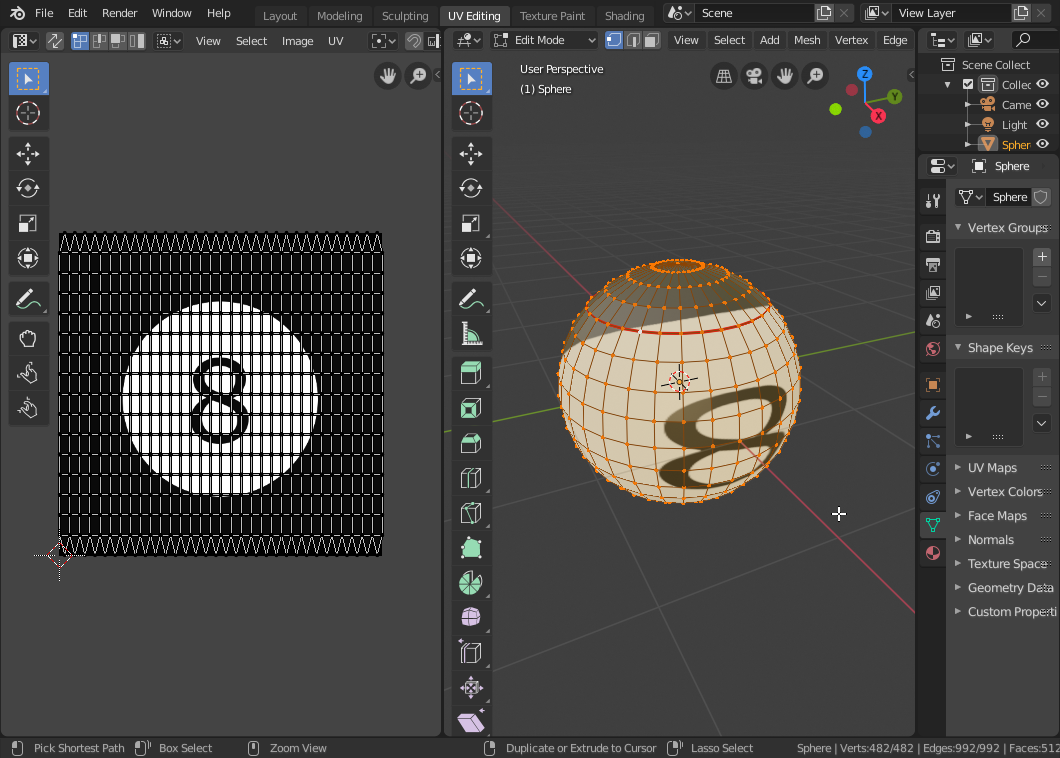Select the Smooth vertices tool
Screen dimensions: 1060x758
(x=471, y=617)
